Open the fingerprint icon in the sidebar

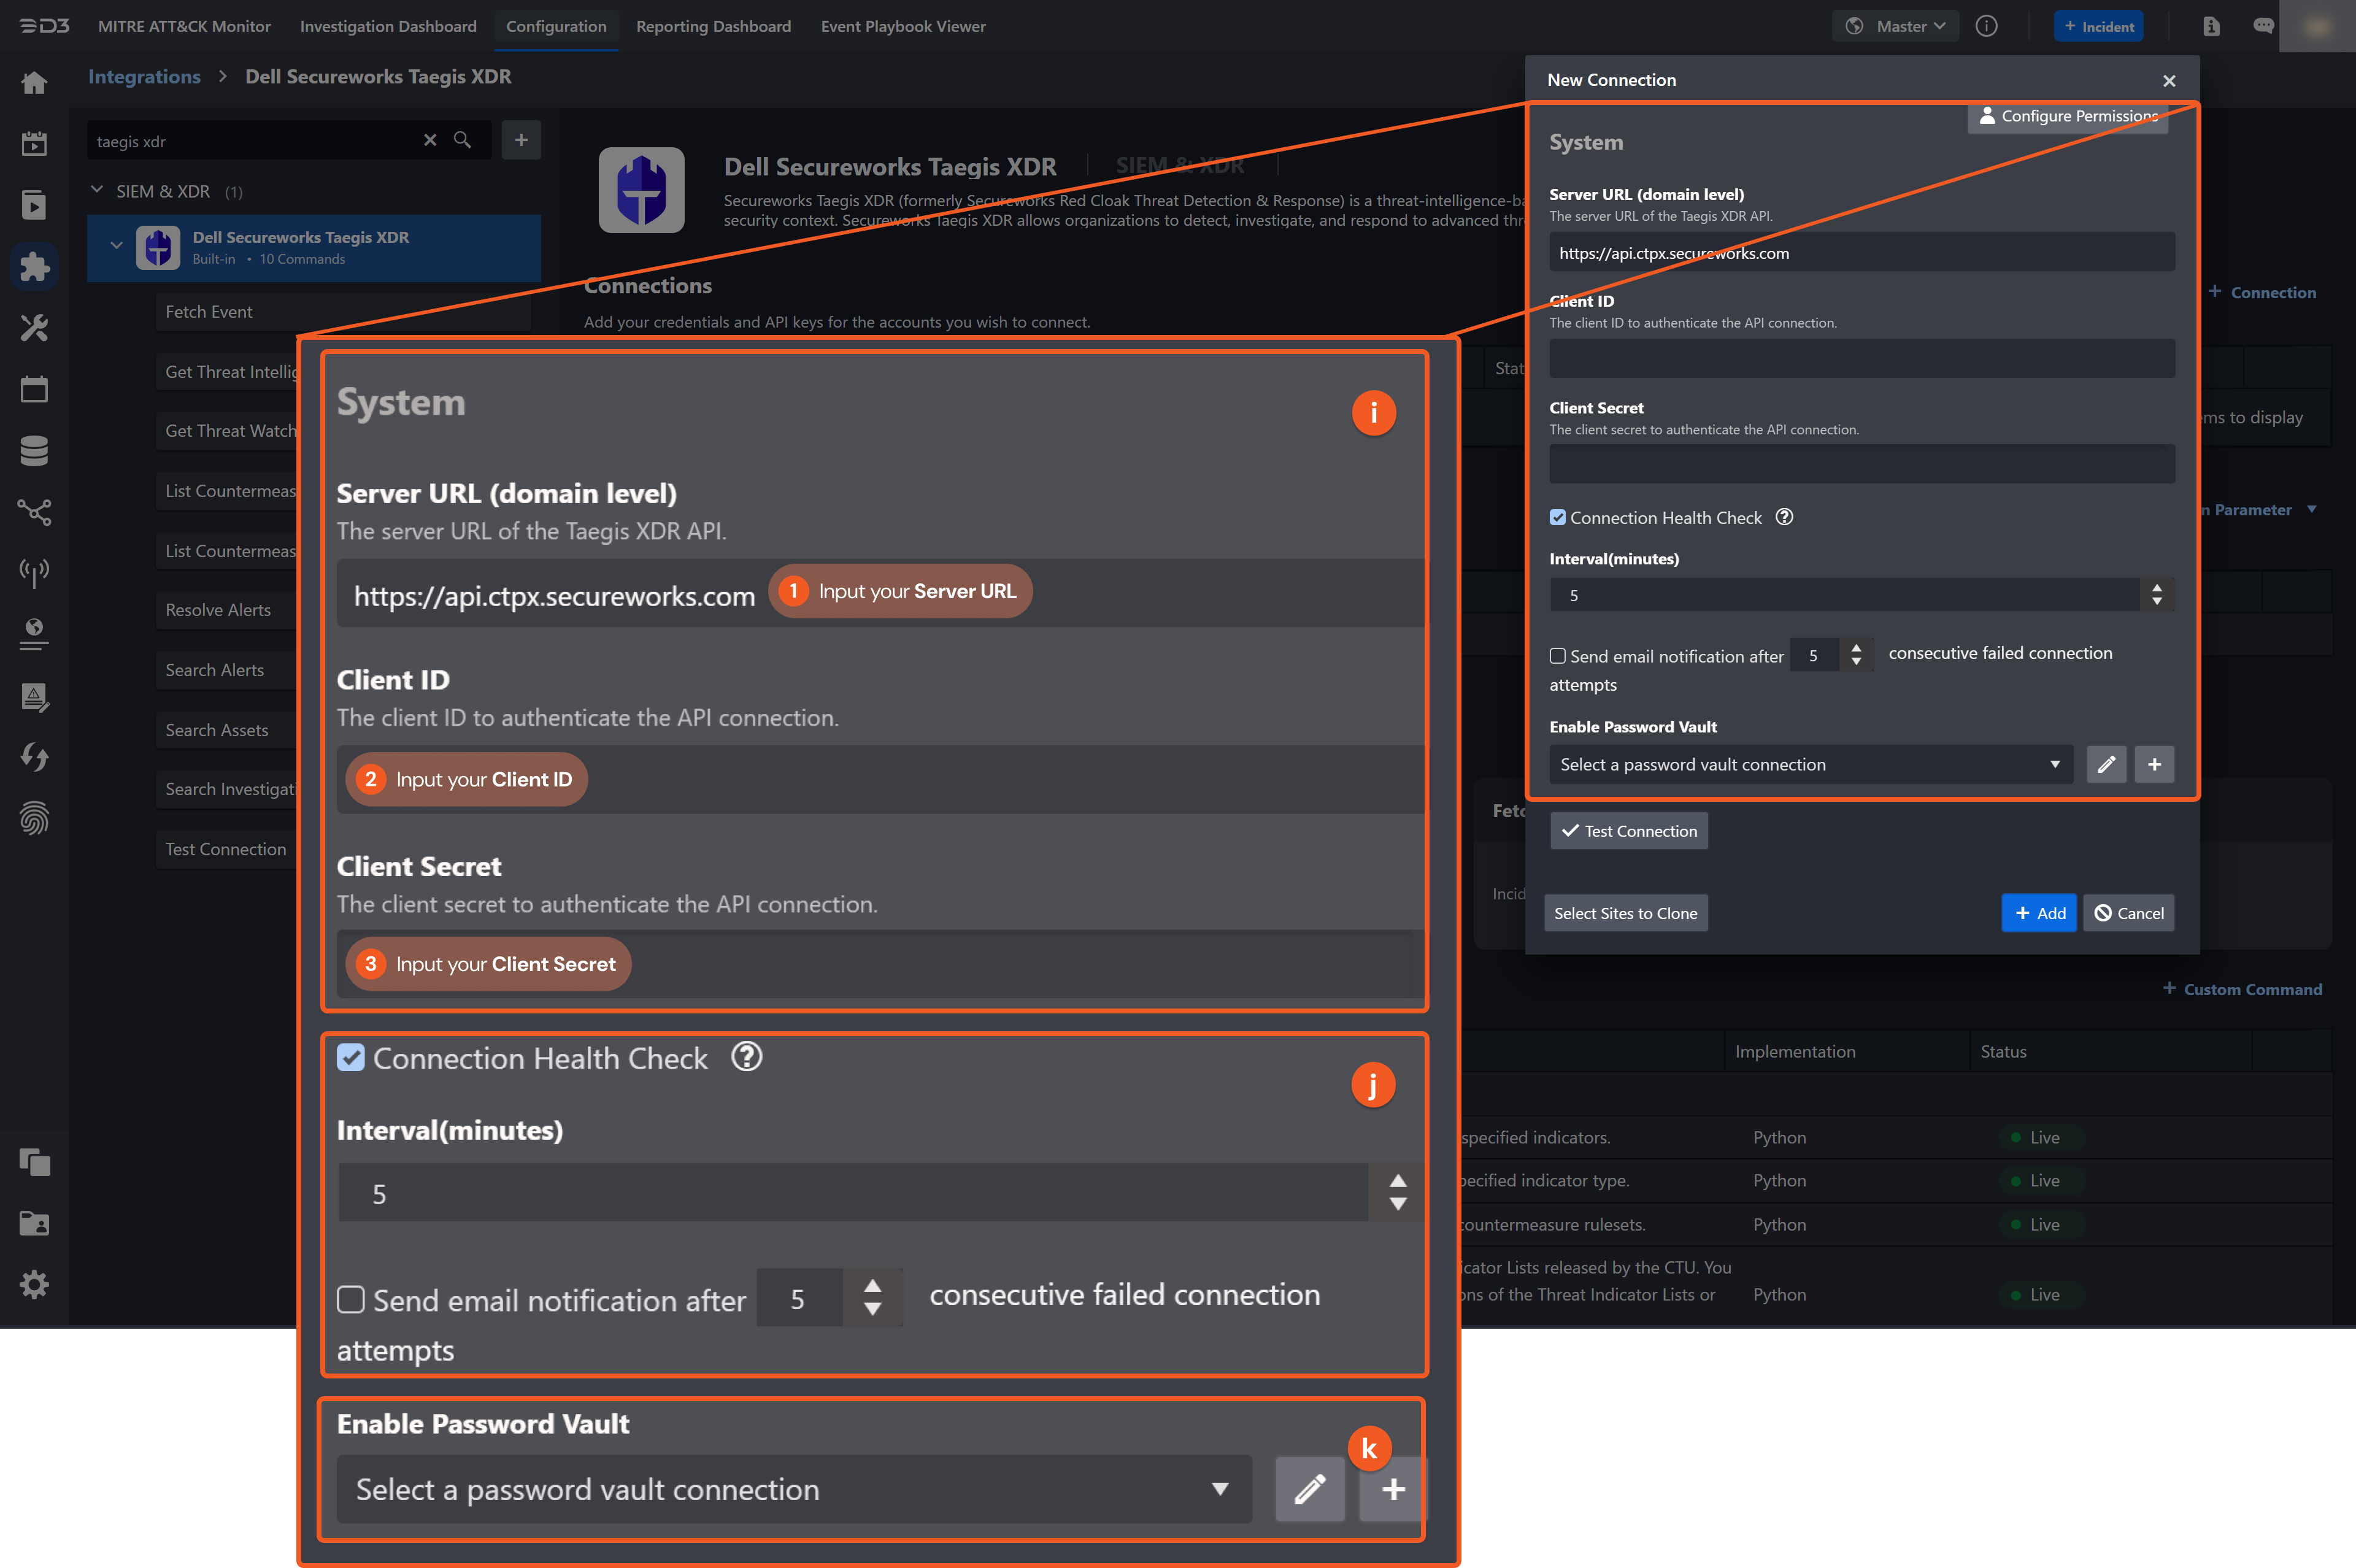click(x=34, y=819)
